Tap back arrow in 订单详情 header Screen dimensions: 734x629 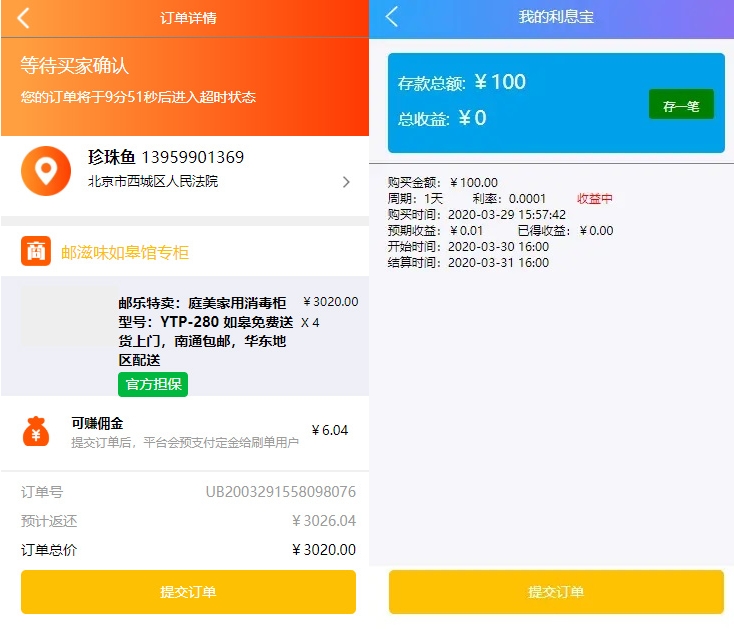tap(23, 18)
